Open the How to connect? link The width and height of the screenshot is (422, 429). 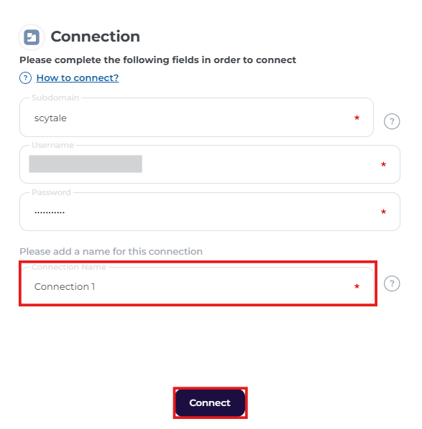pos(77,78)
